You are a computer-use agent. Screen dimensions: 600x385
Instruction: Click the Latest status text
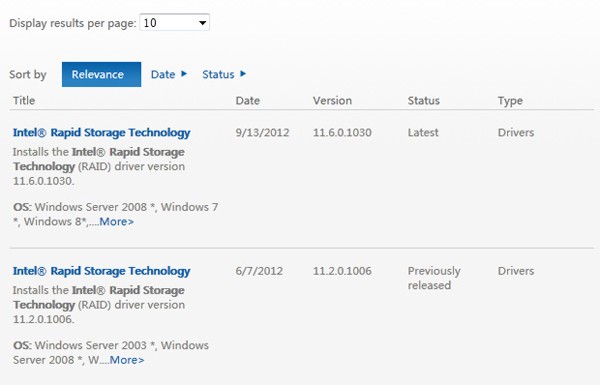point(423,133)
